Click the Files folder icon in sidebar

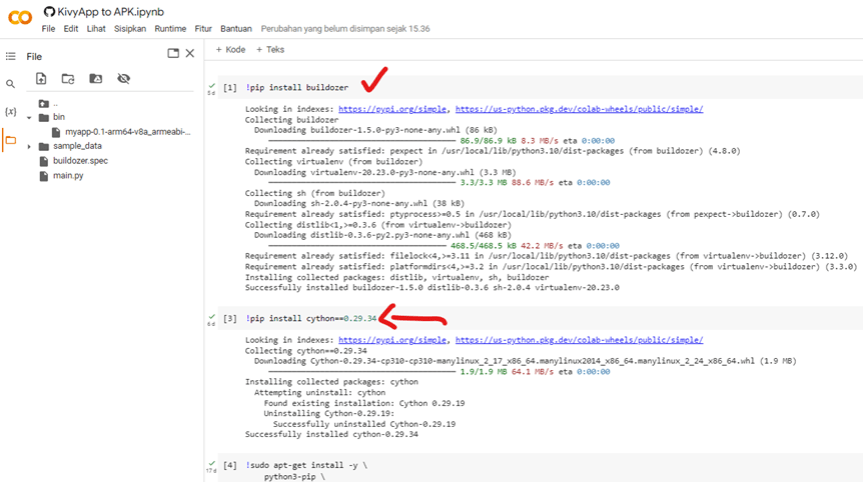(x=11, y=140)
